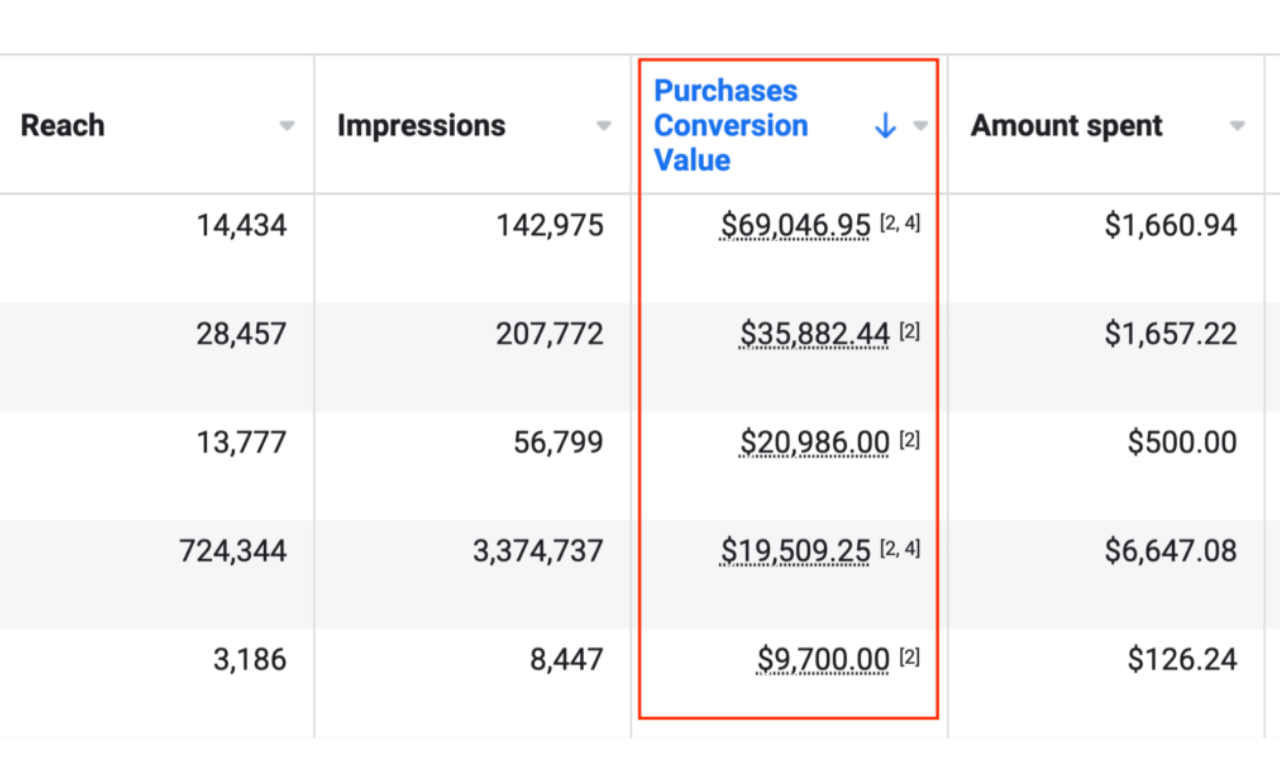Click the [2] footnote beside $20,986.00
1280x769 pixels.
click(x=909, y=440)
